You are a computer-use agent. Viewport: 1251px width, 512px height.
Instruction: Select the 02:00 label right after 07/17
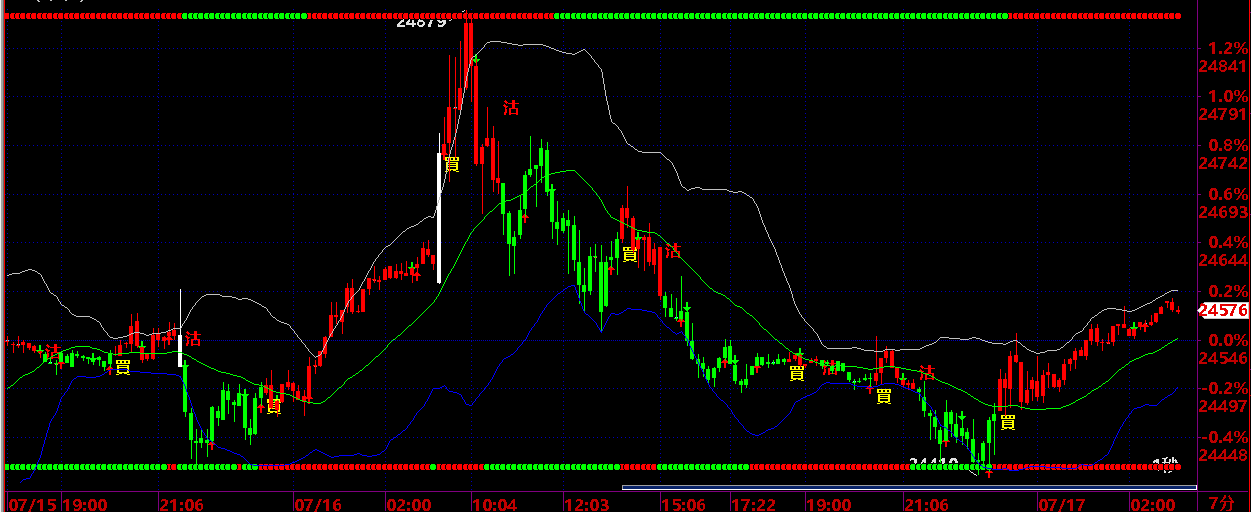point(1154,503)
